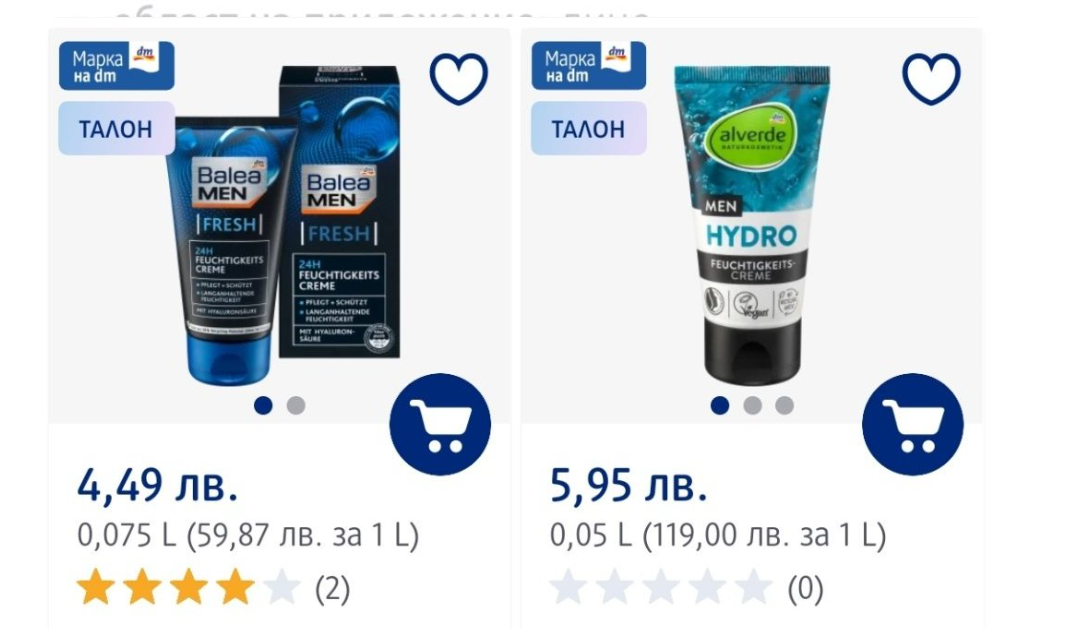
Task: Favorite the alverde MEN Hydro cream
Action: tap(931, 79)
